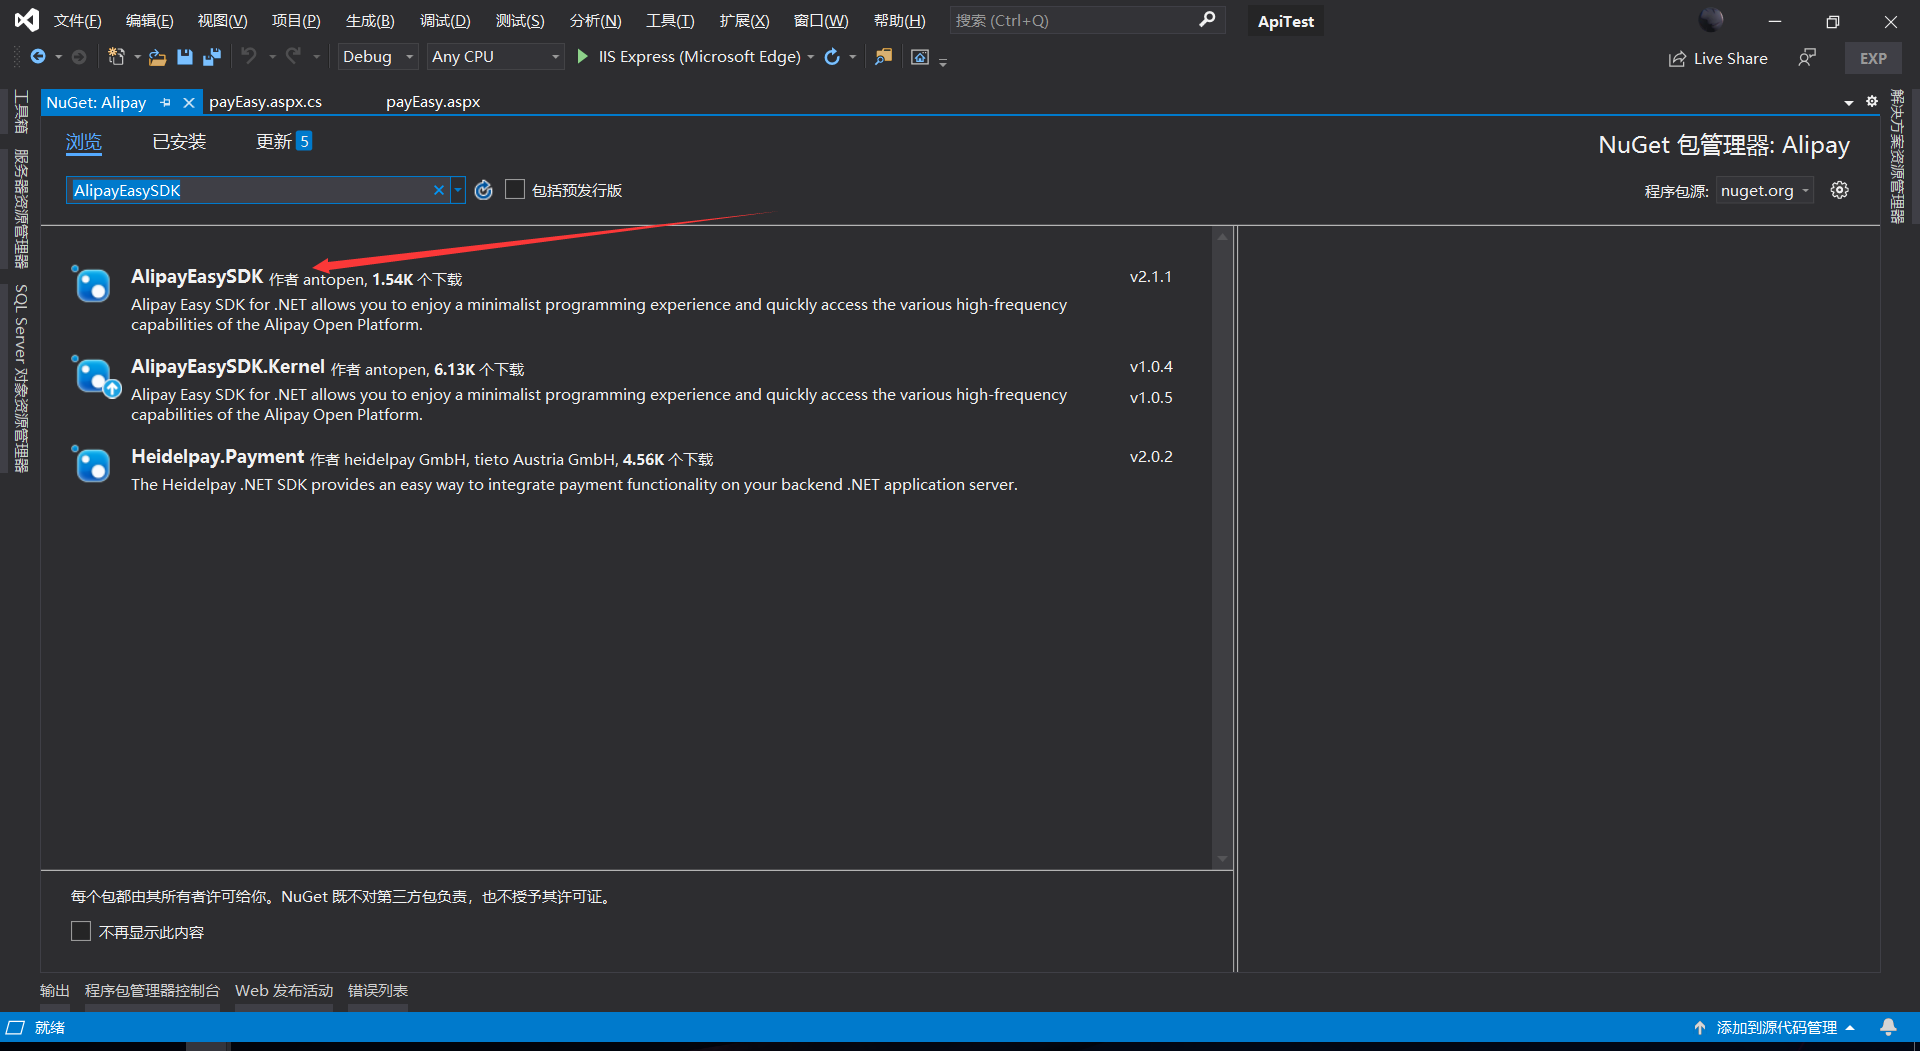
Task: Click the browser refresh icon in toolbar
Action: click(832, 57)
